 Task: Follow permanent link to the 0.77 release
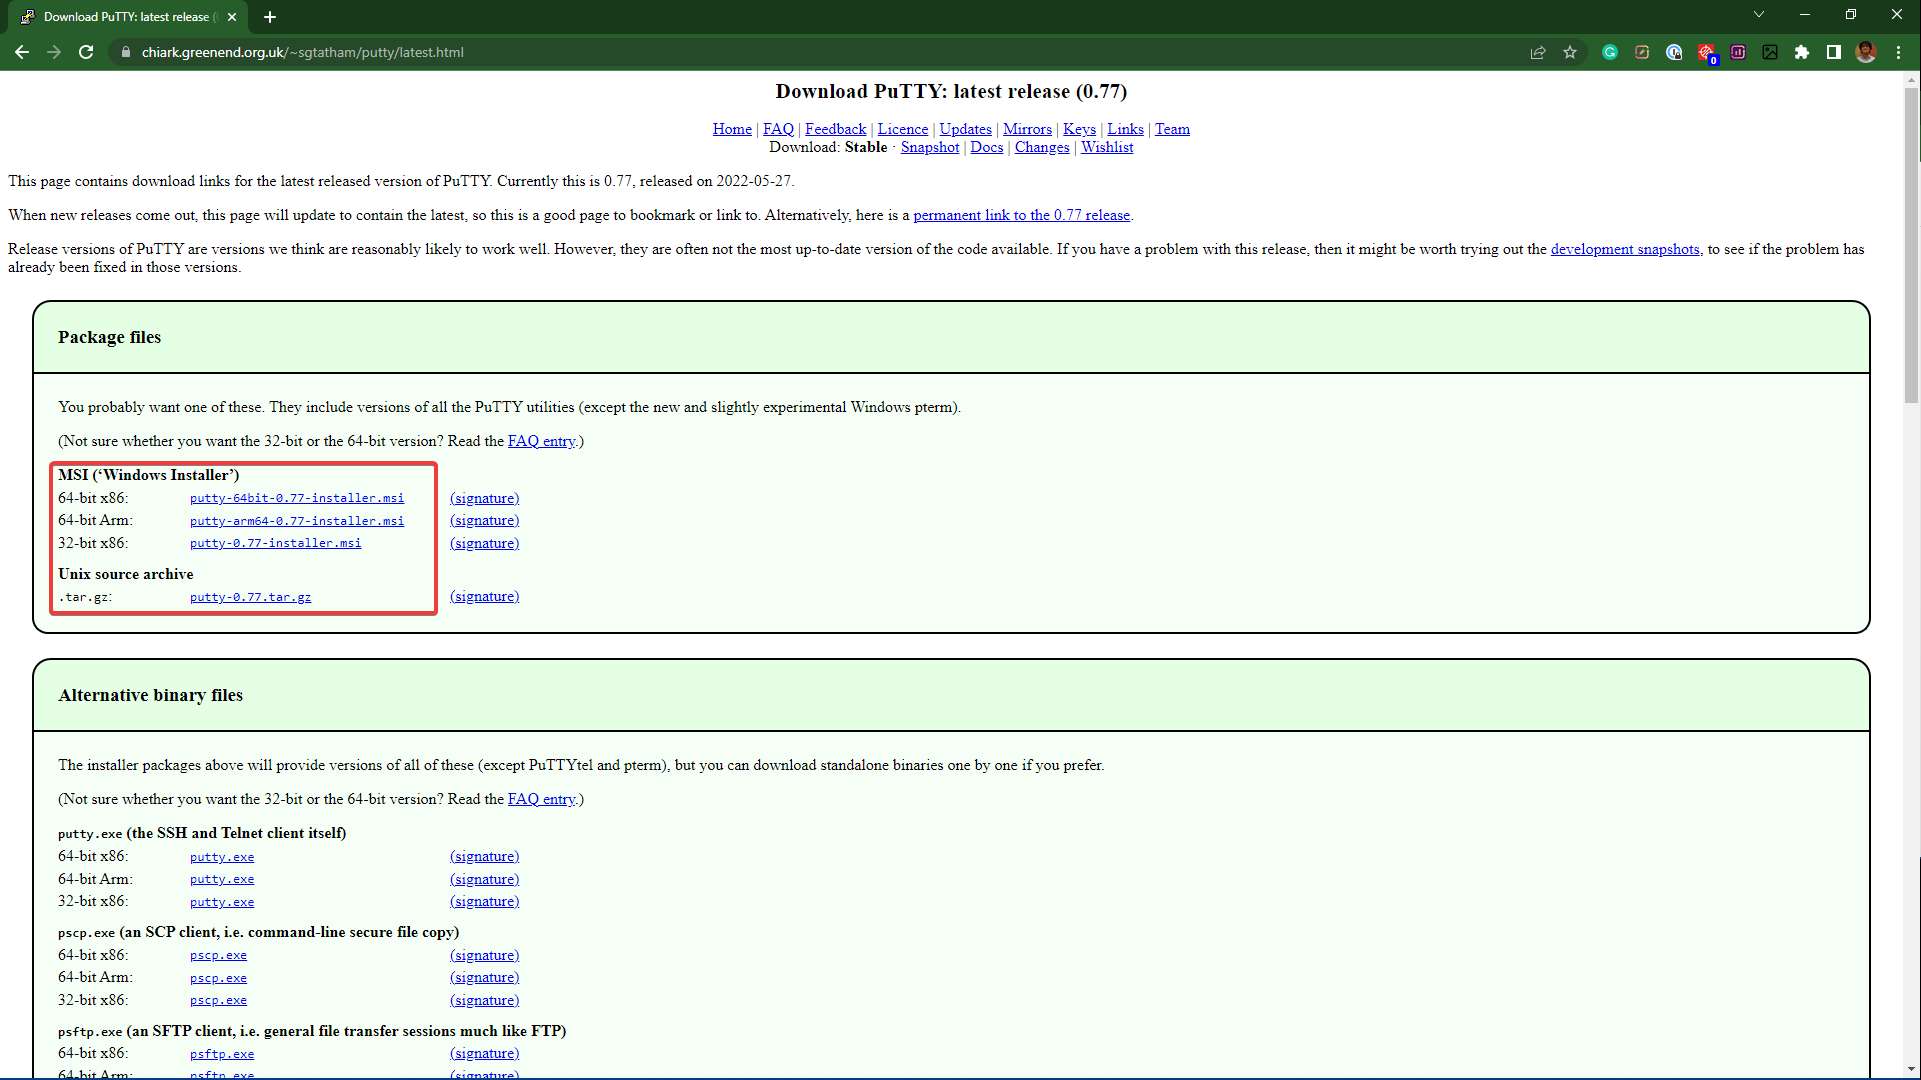pyautogui.click(x=1021, y=215)
